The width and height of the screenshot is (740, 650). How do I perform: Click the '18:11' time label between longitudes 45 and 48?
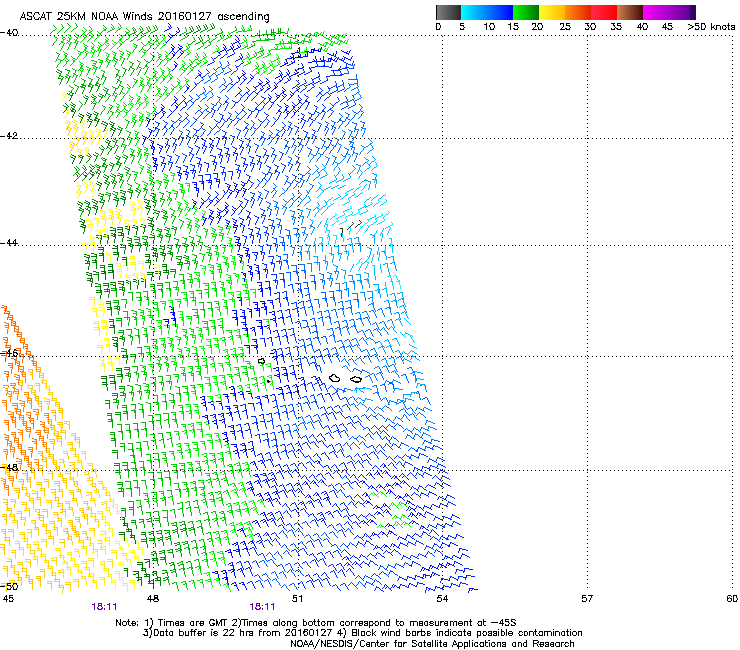(x=104, y=607)
